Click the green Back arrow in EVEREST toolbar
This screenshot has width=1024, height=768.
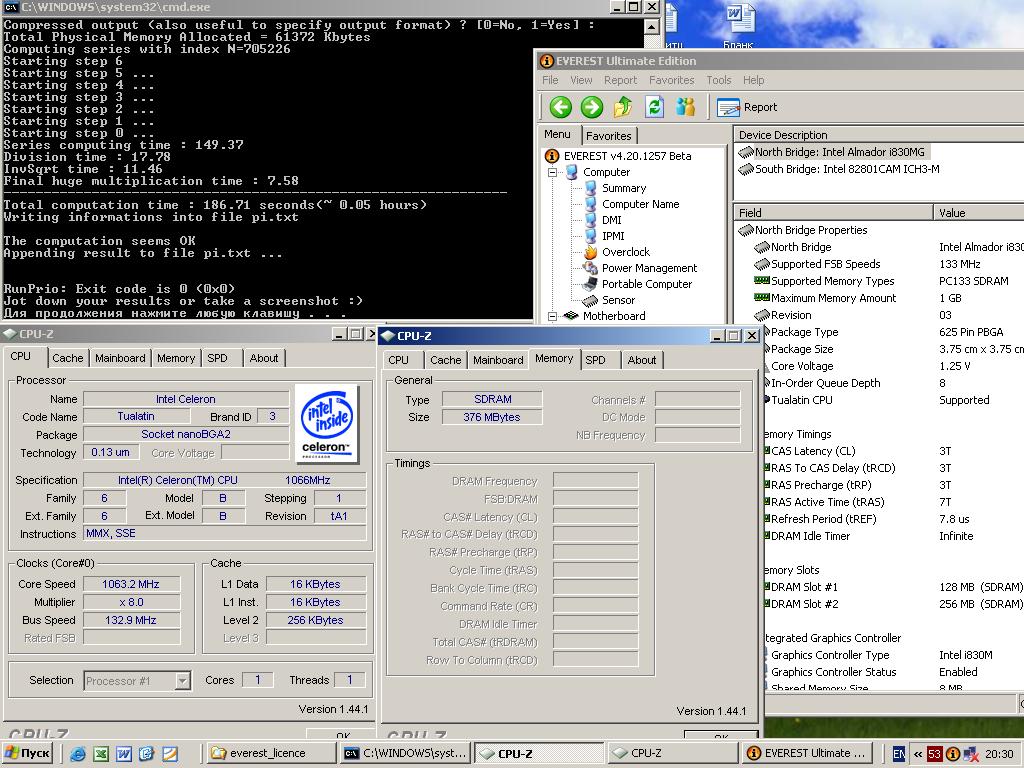(x=560, y=106)
